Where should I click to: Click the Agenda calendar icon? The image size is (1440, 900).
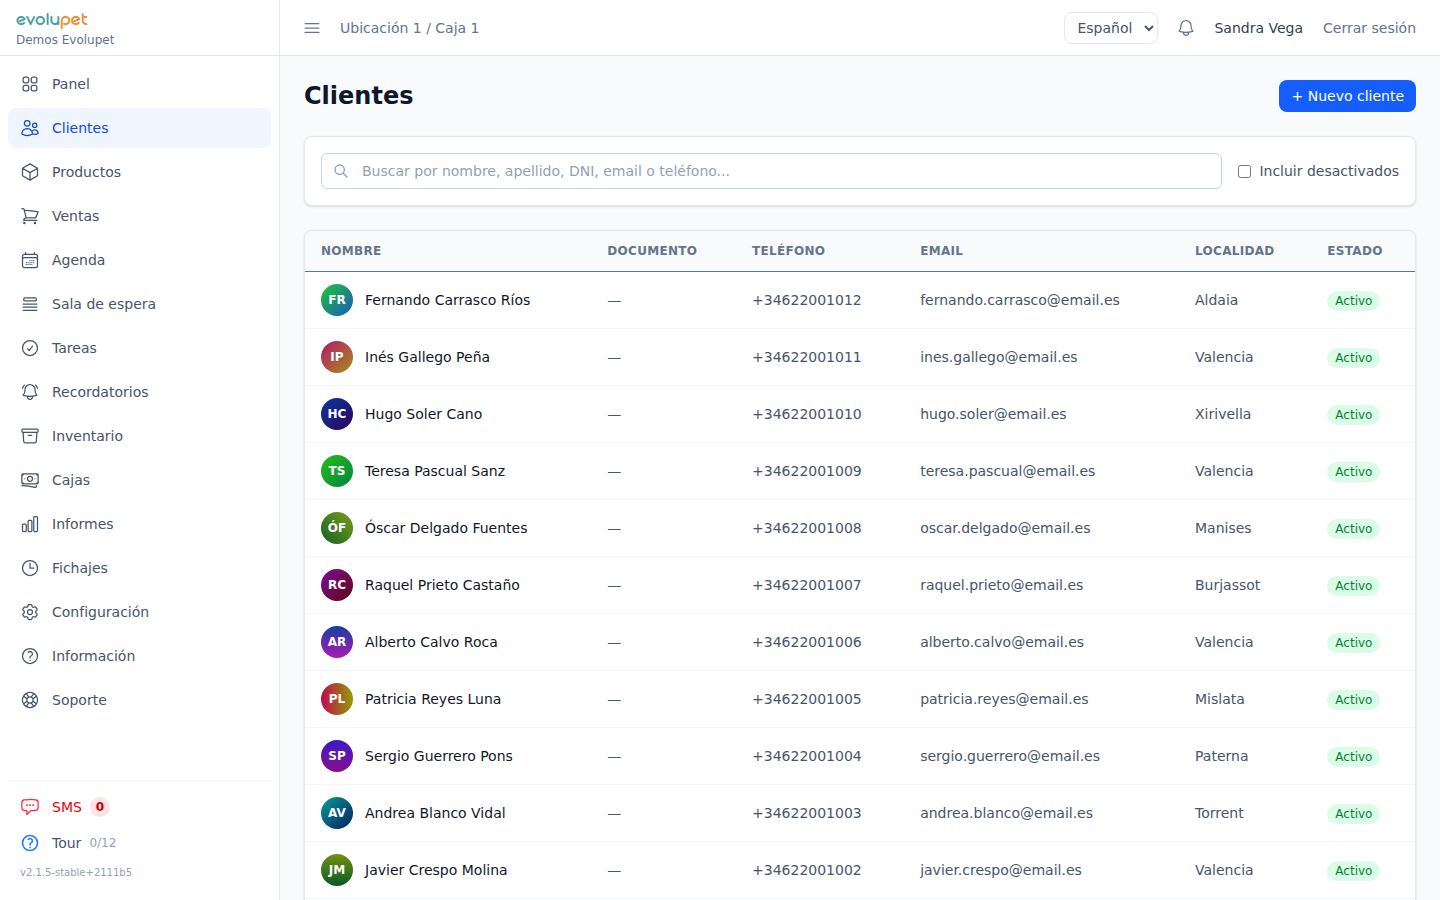[x=30, y=260]
